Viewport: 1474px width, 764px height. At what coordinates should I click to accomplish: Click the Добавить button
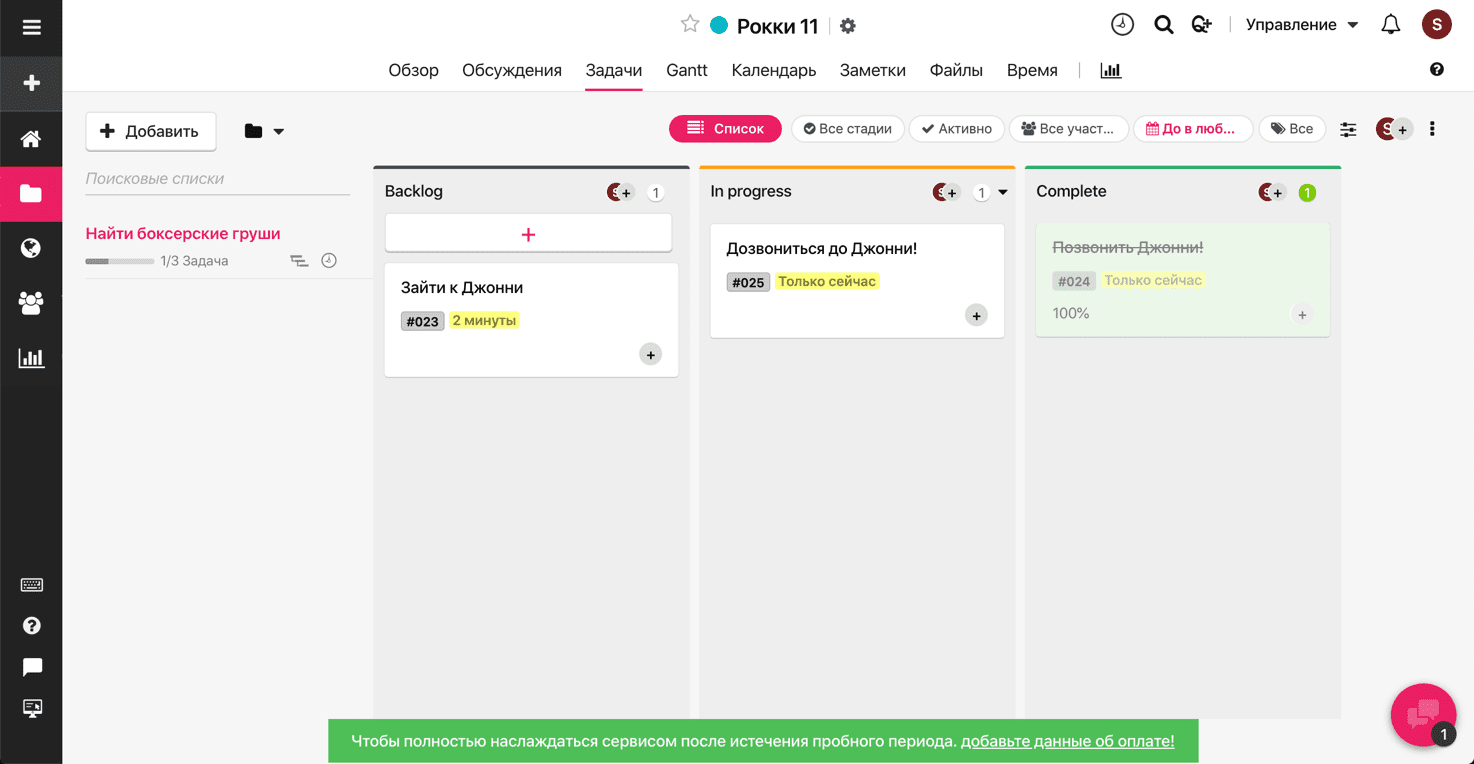(150, 131)
